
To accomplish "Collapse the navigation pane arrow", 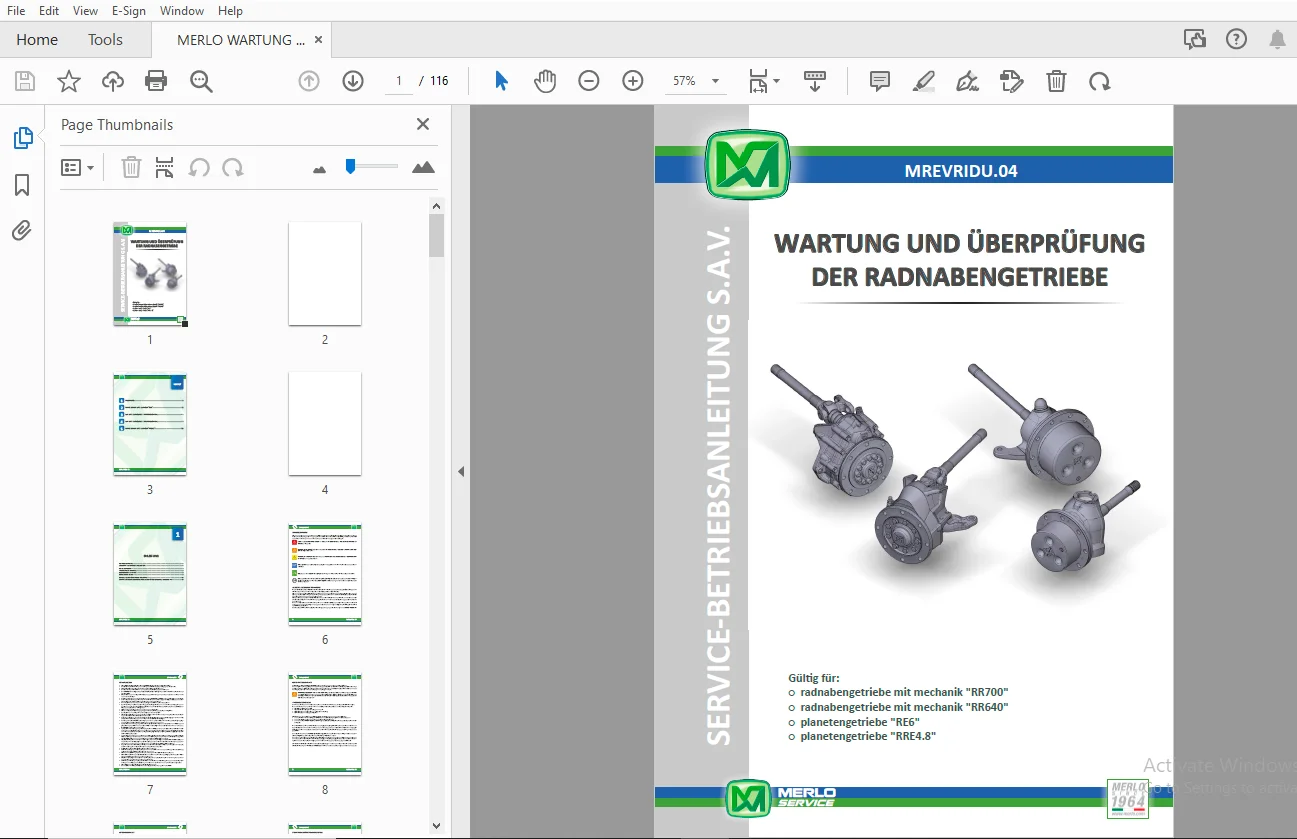I will click(461, 472).
